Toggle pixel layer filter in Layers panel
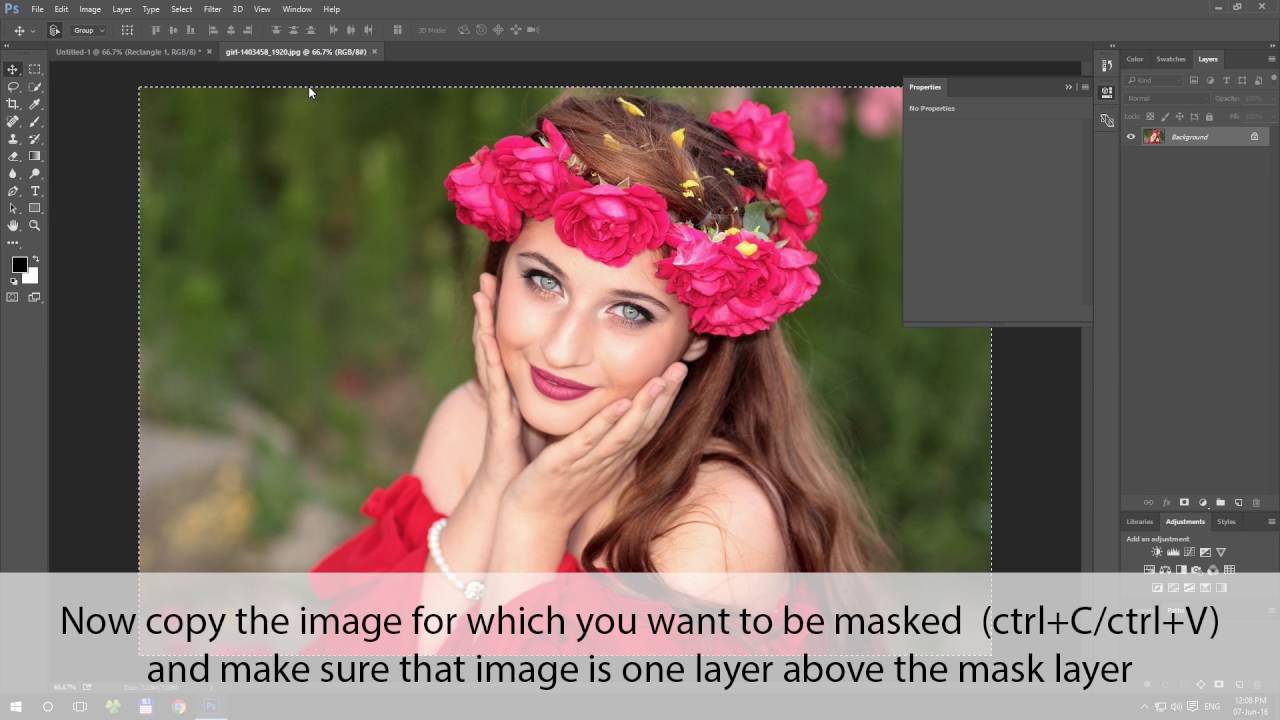Screen dimensions: 1280x720 pos(1194,80)
